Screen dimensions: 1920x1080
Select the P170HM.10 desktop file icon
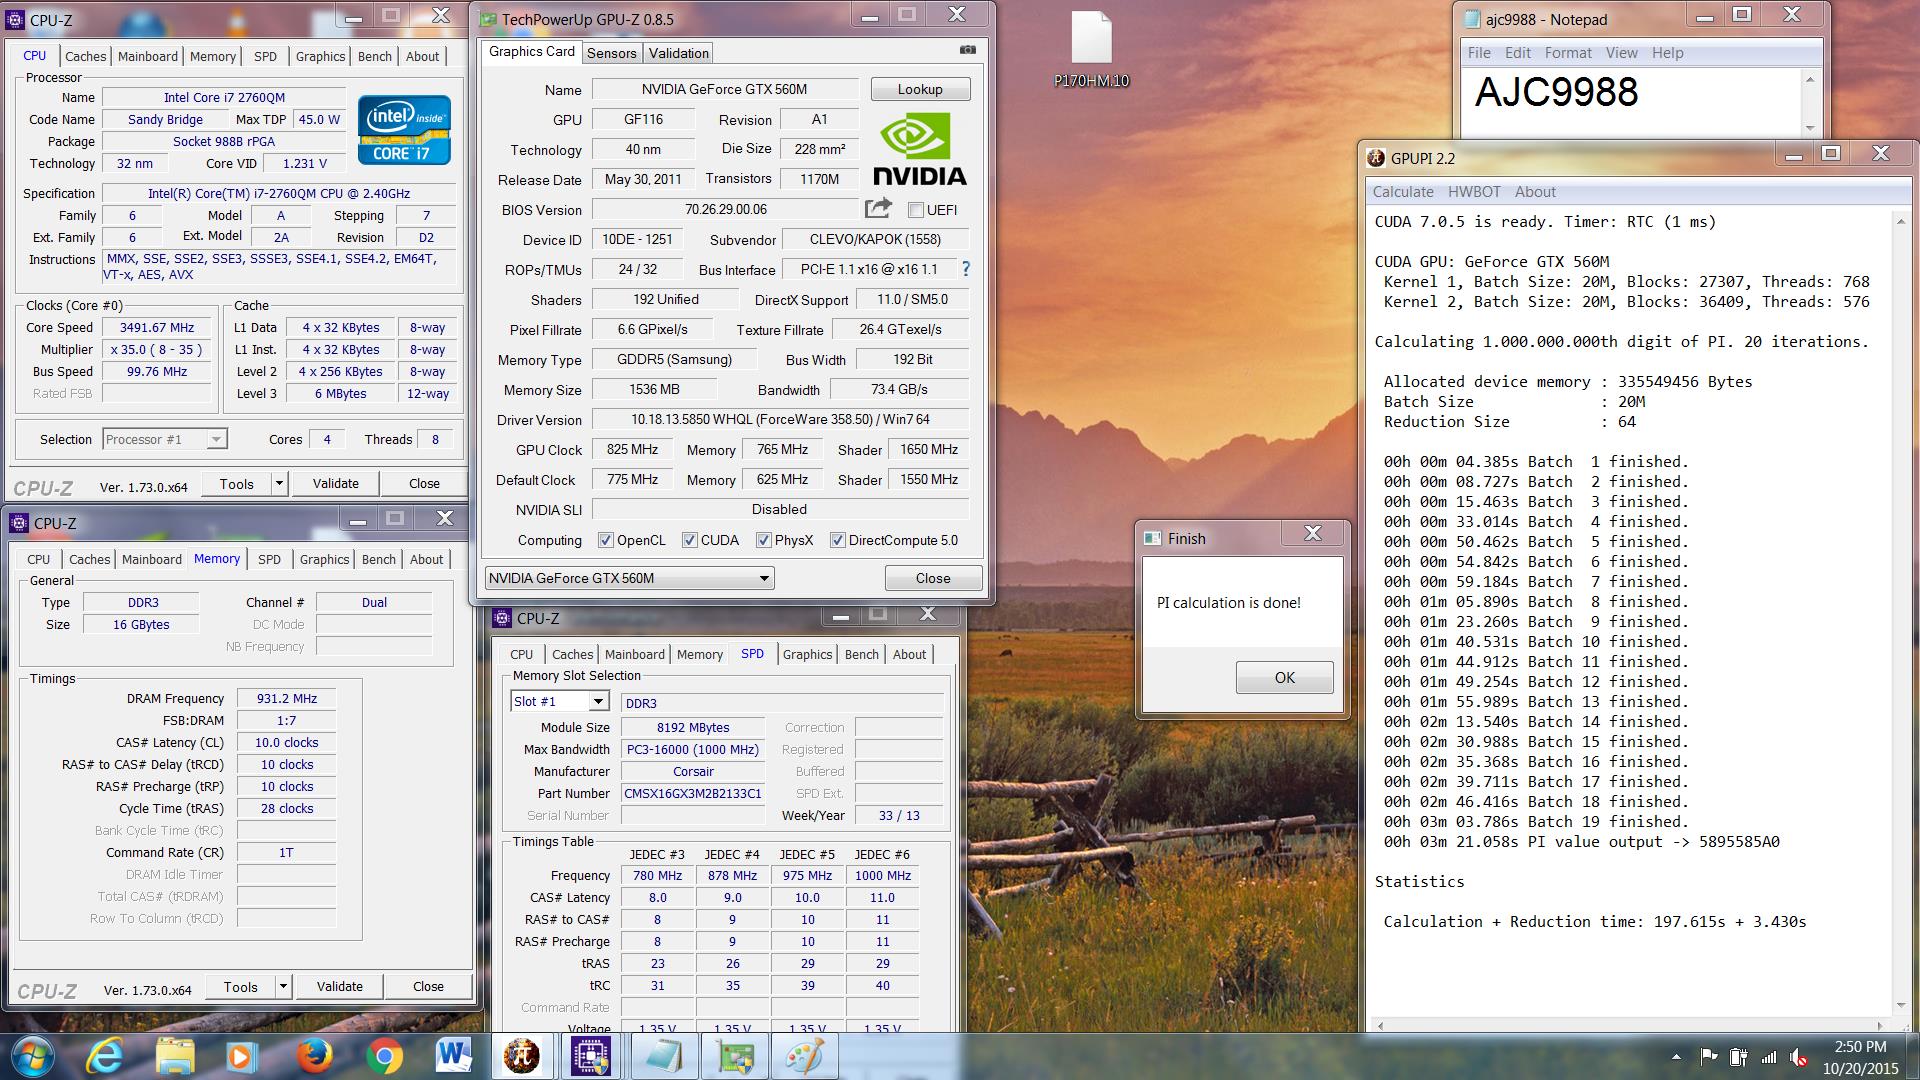(x=1091, y=50)
